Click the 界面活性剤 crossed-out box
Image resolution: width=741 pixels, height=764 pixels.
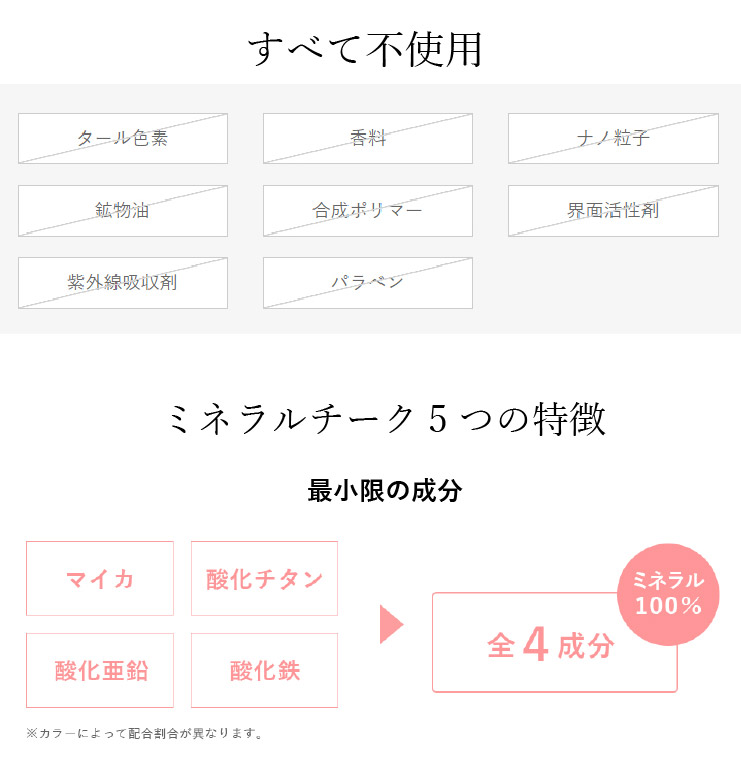(x=613, y=211)
